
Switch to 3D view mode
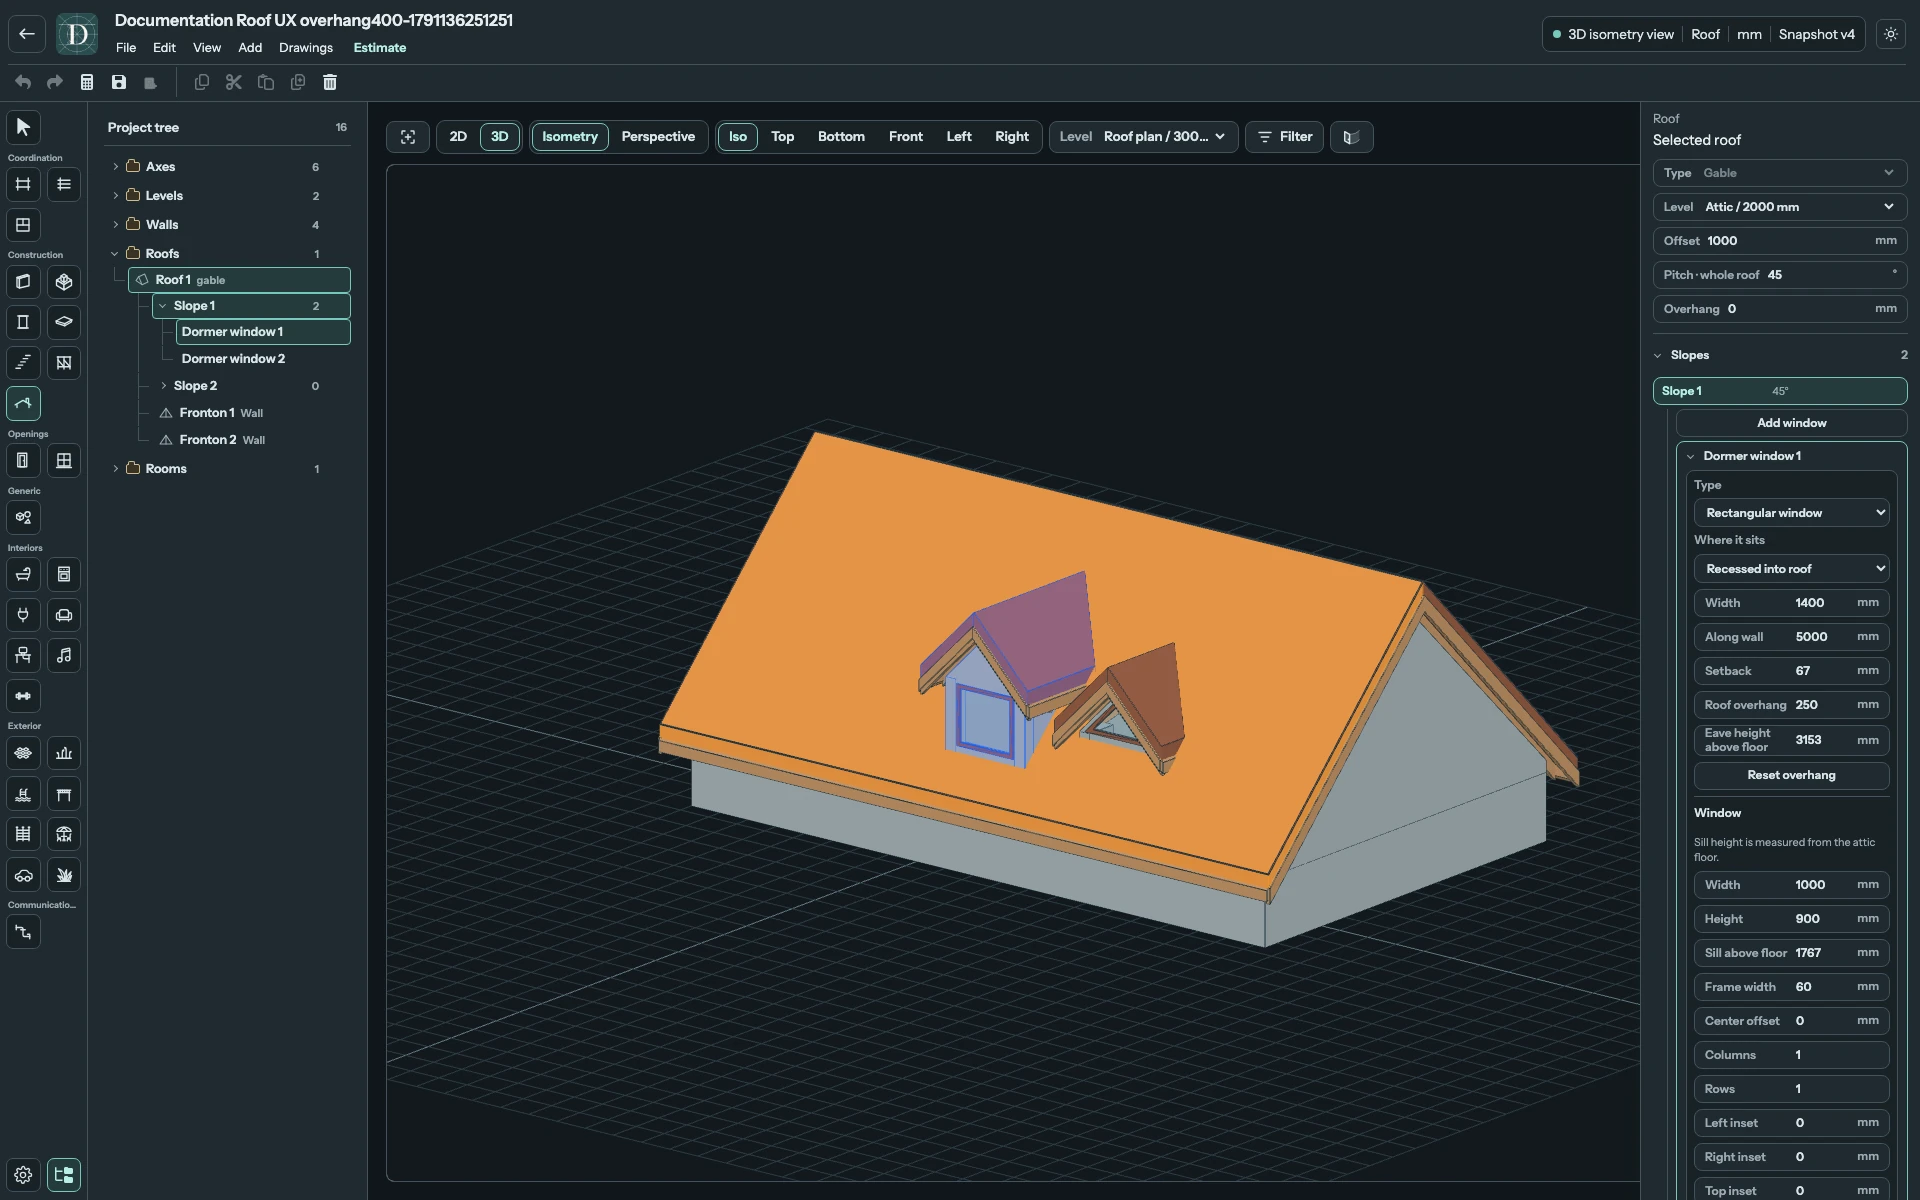500,137
